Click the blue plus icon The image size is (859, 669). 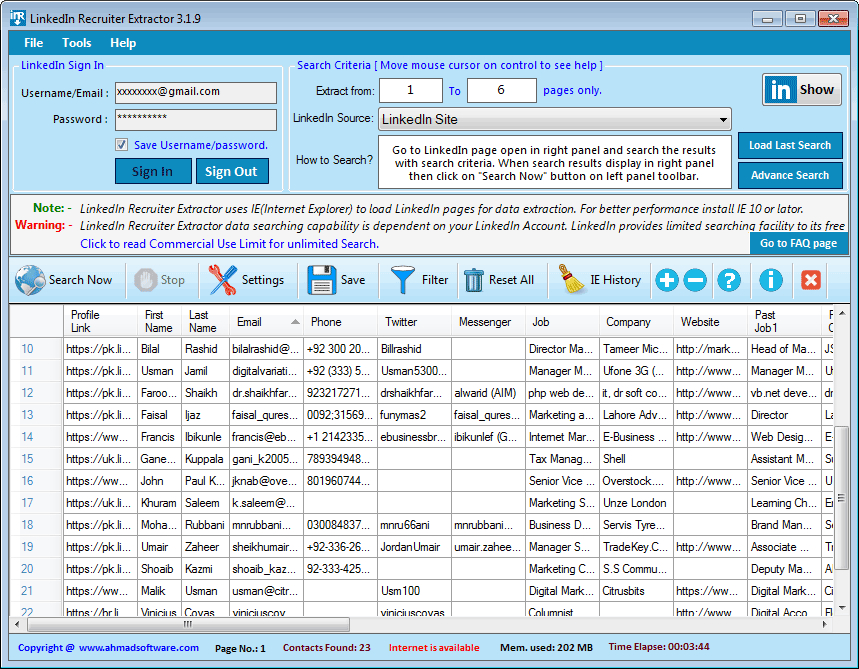[667, 280]
